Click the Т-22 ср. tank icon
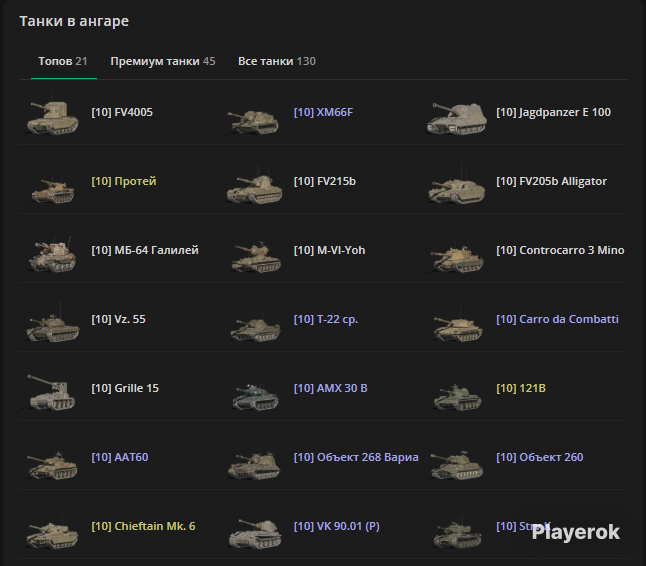646x566 pixels. [255, 328]
